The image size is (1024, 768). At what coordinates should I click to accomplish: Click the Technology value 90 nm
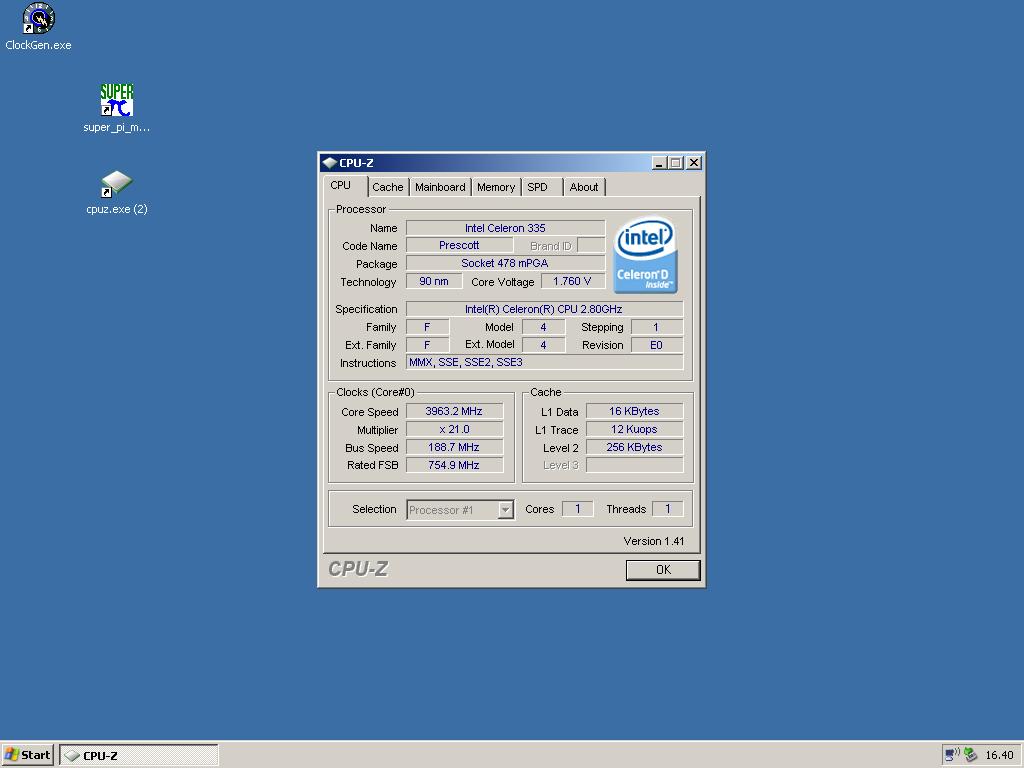coord(434,281)
